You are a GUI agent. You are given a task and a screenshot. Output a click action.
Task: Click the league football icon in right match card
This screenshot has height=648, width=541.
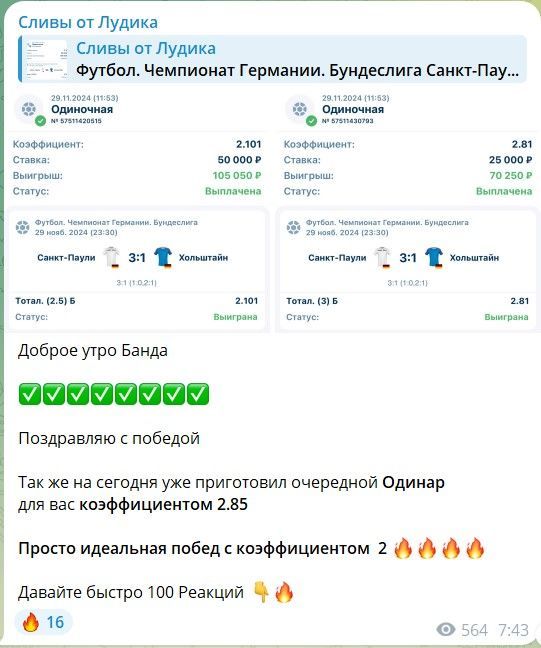click(293, 227)
